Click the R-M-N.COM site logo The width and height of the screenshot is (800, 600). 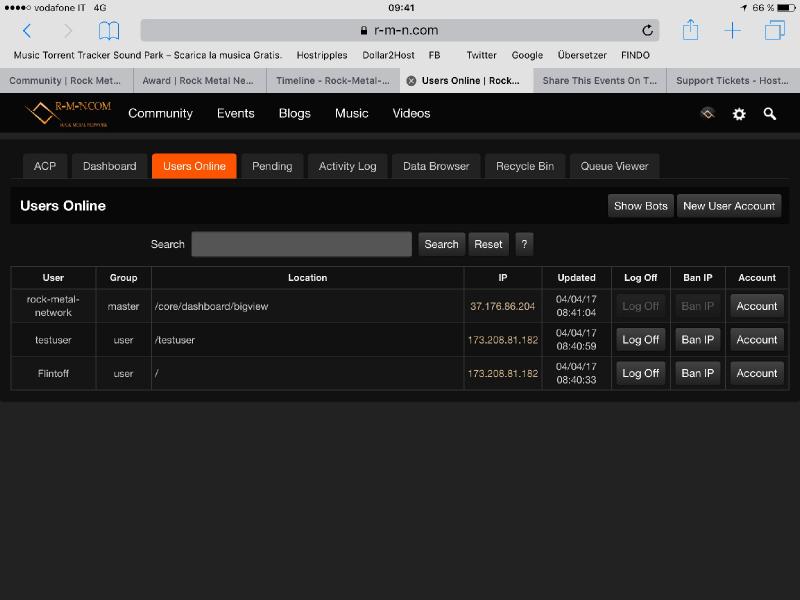pos(68,113)
